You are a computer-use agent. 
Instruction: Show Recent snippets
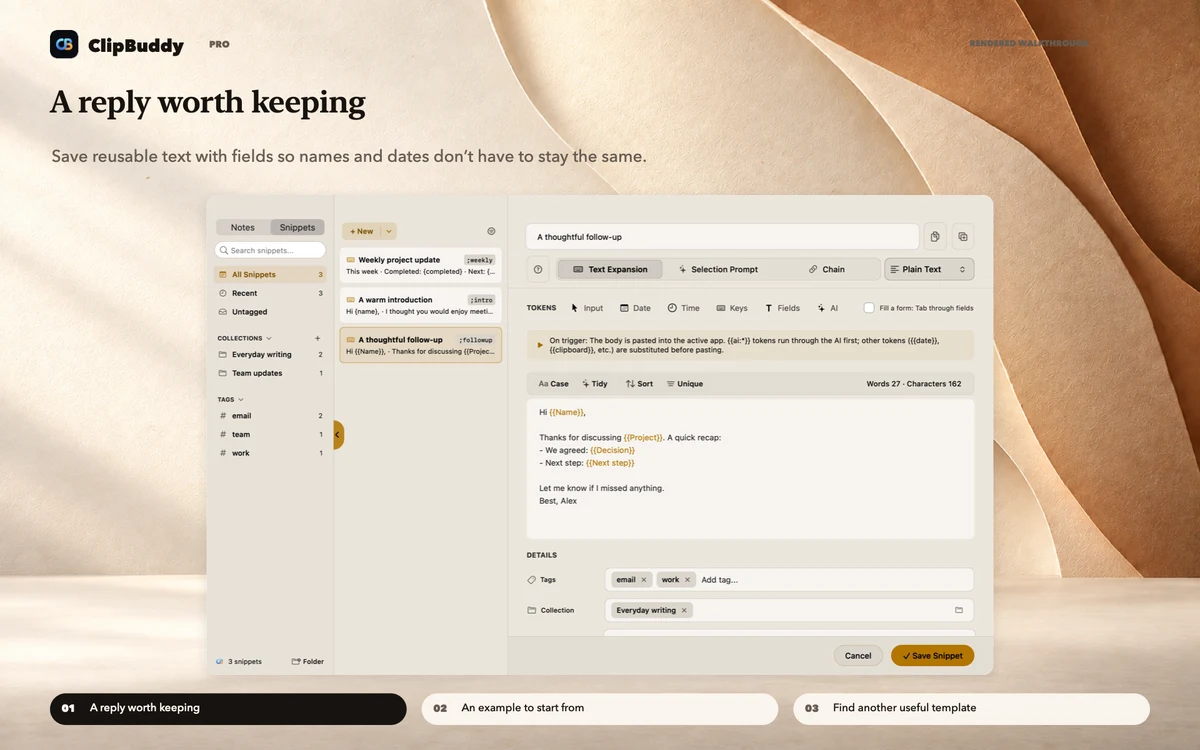pos(271,293)
